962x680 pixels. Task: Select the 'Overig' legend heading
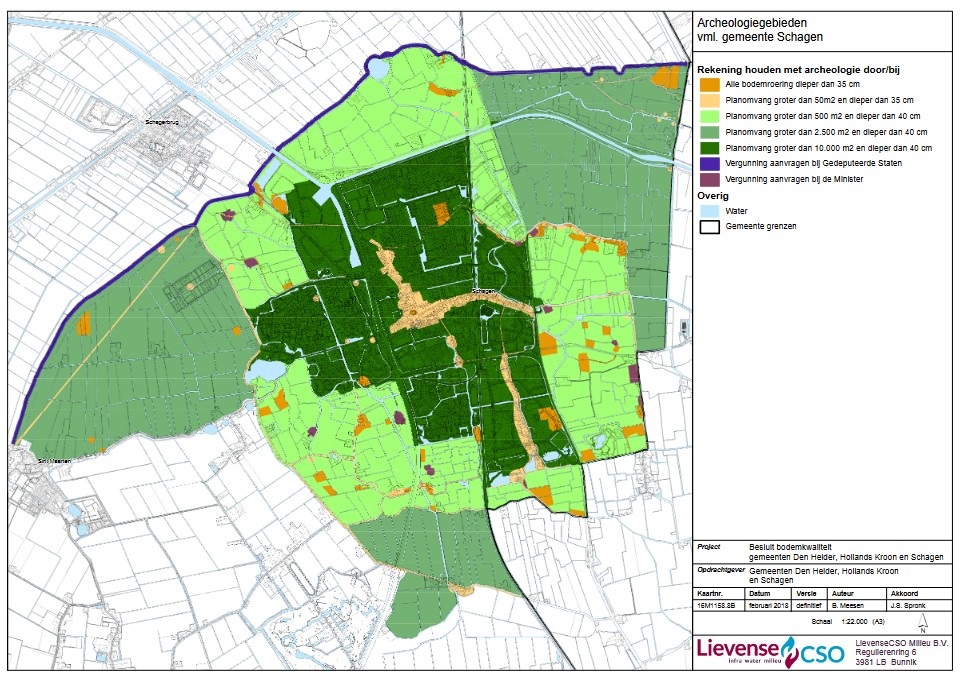pyautogui.click(x=712, y=196)
